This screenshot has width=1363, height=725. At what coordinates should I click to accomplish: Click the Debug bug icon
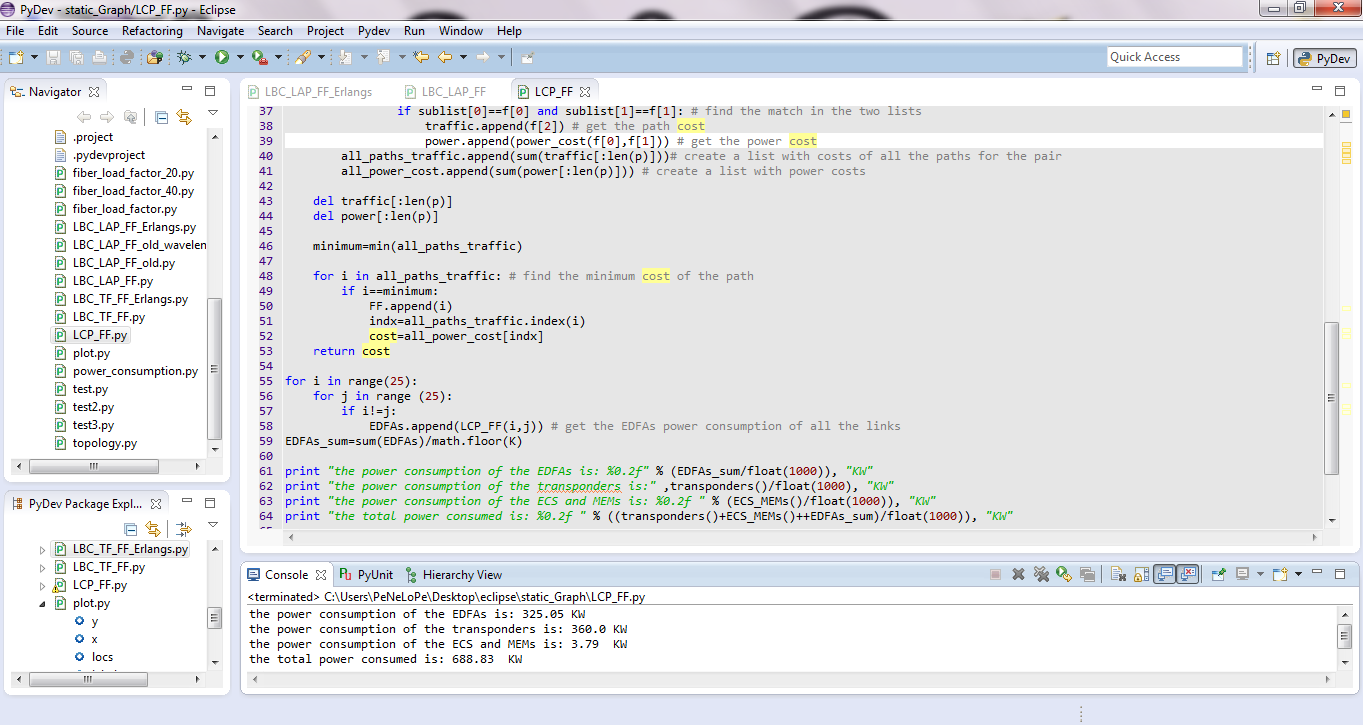tap(184, 57)
